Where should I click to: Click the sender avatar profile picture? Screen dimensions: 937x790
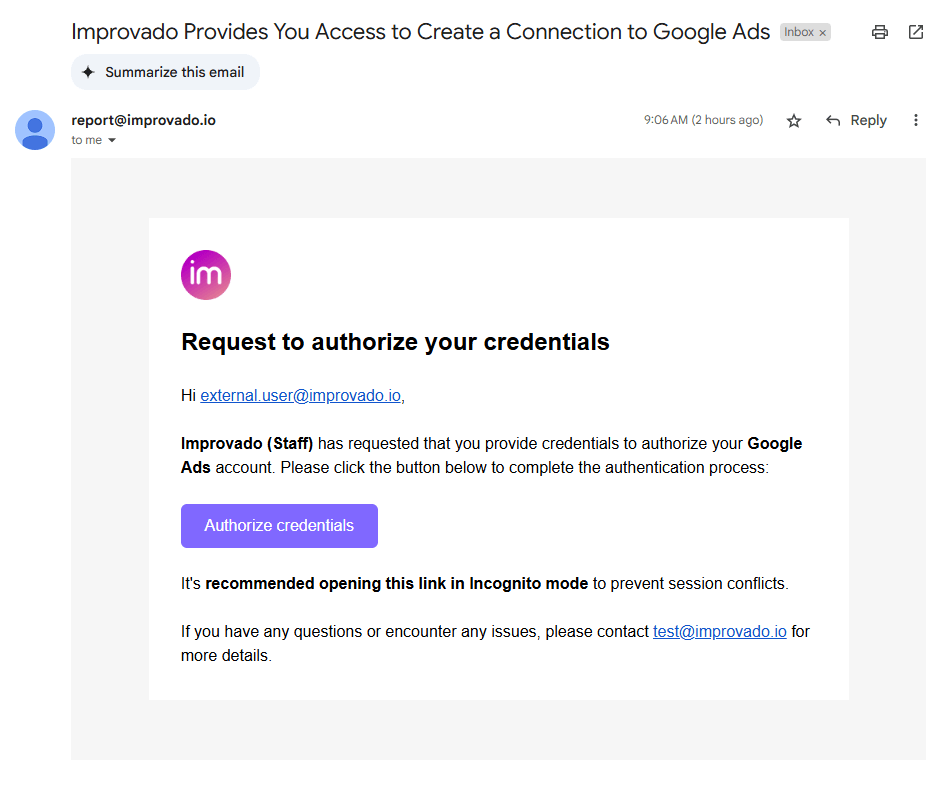(x=35, y=130)
